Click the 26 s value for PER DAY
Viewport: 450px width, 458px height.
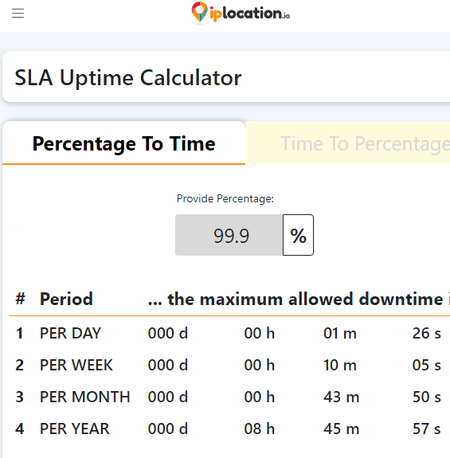(x=427, y=333)
